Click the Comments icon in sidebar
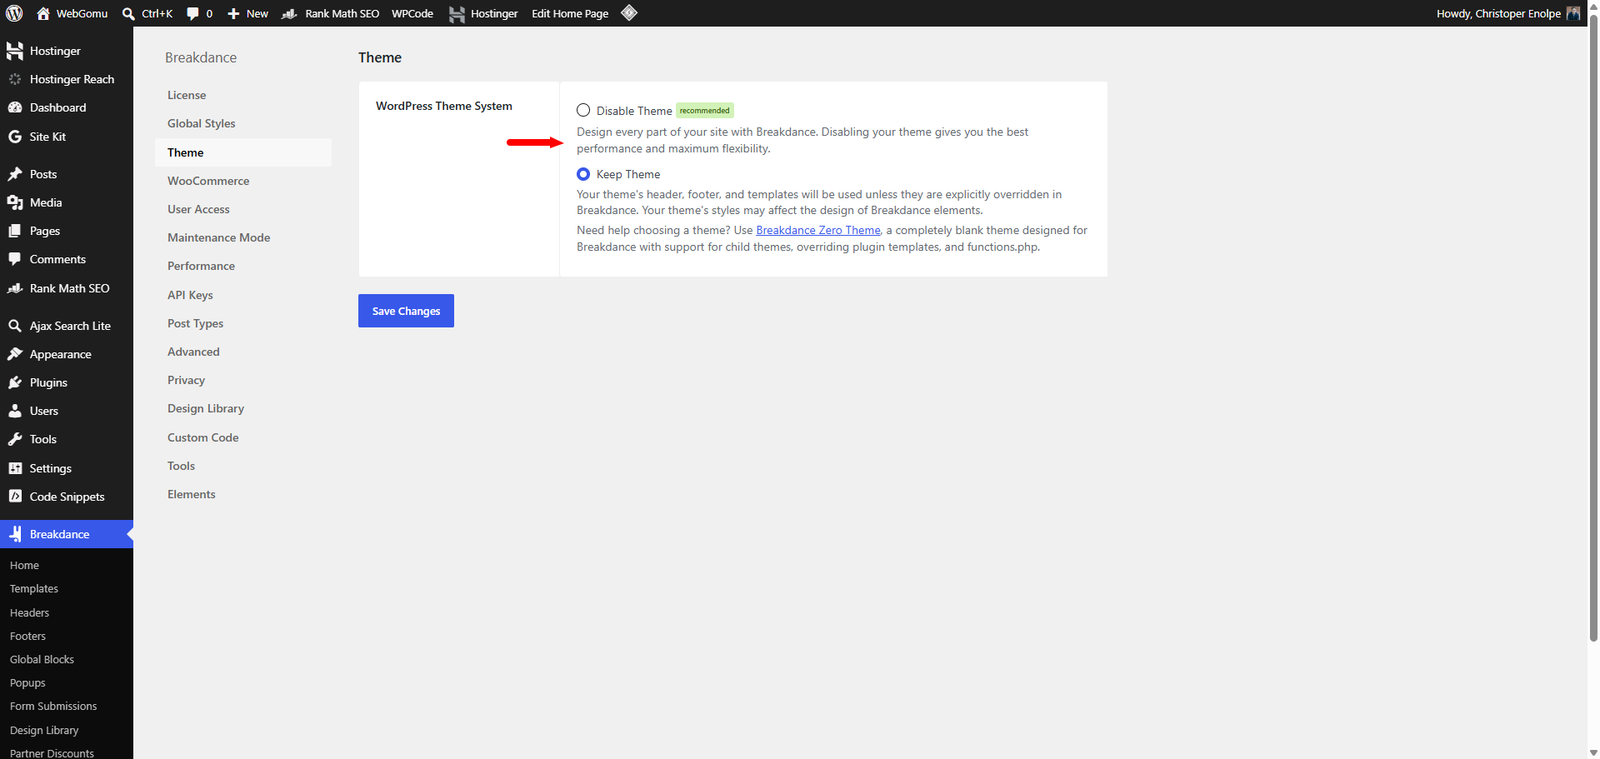 tap(15, 259)
